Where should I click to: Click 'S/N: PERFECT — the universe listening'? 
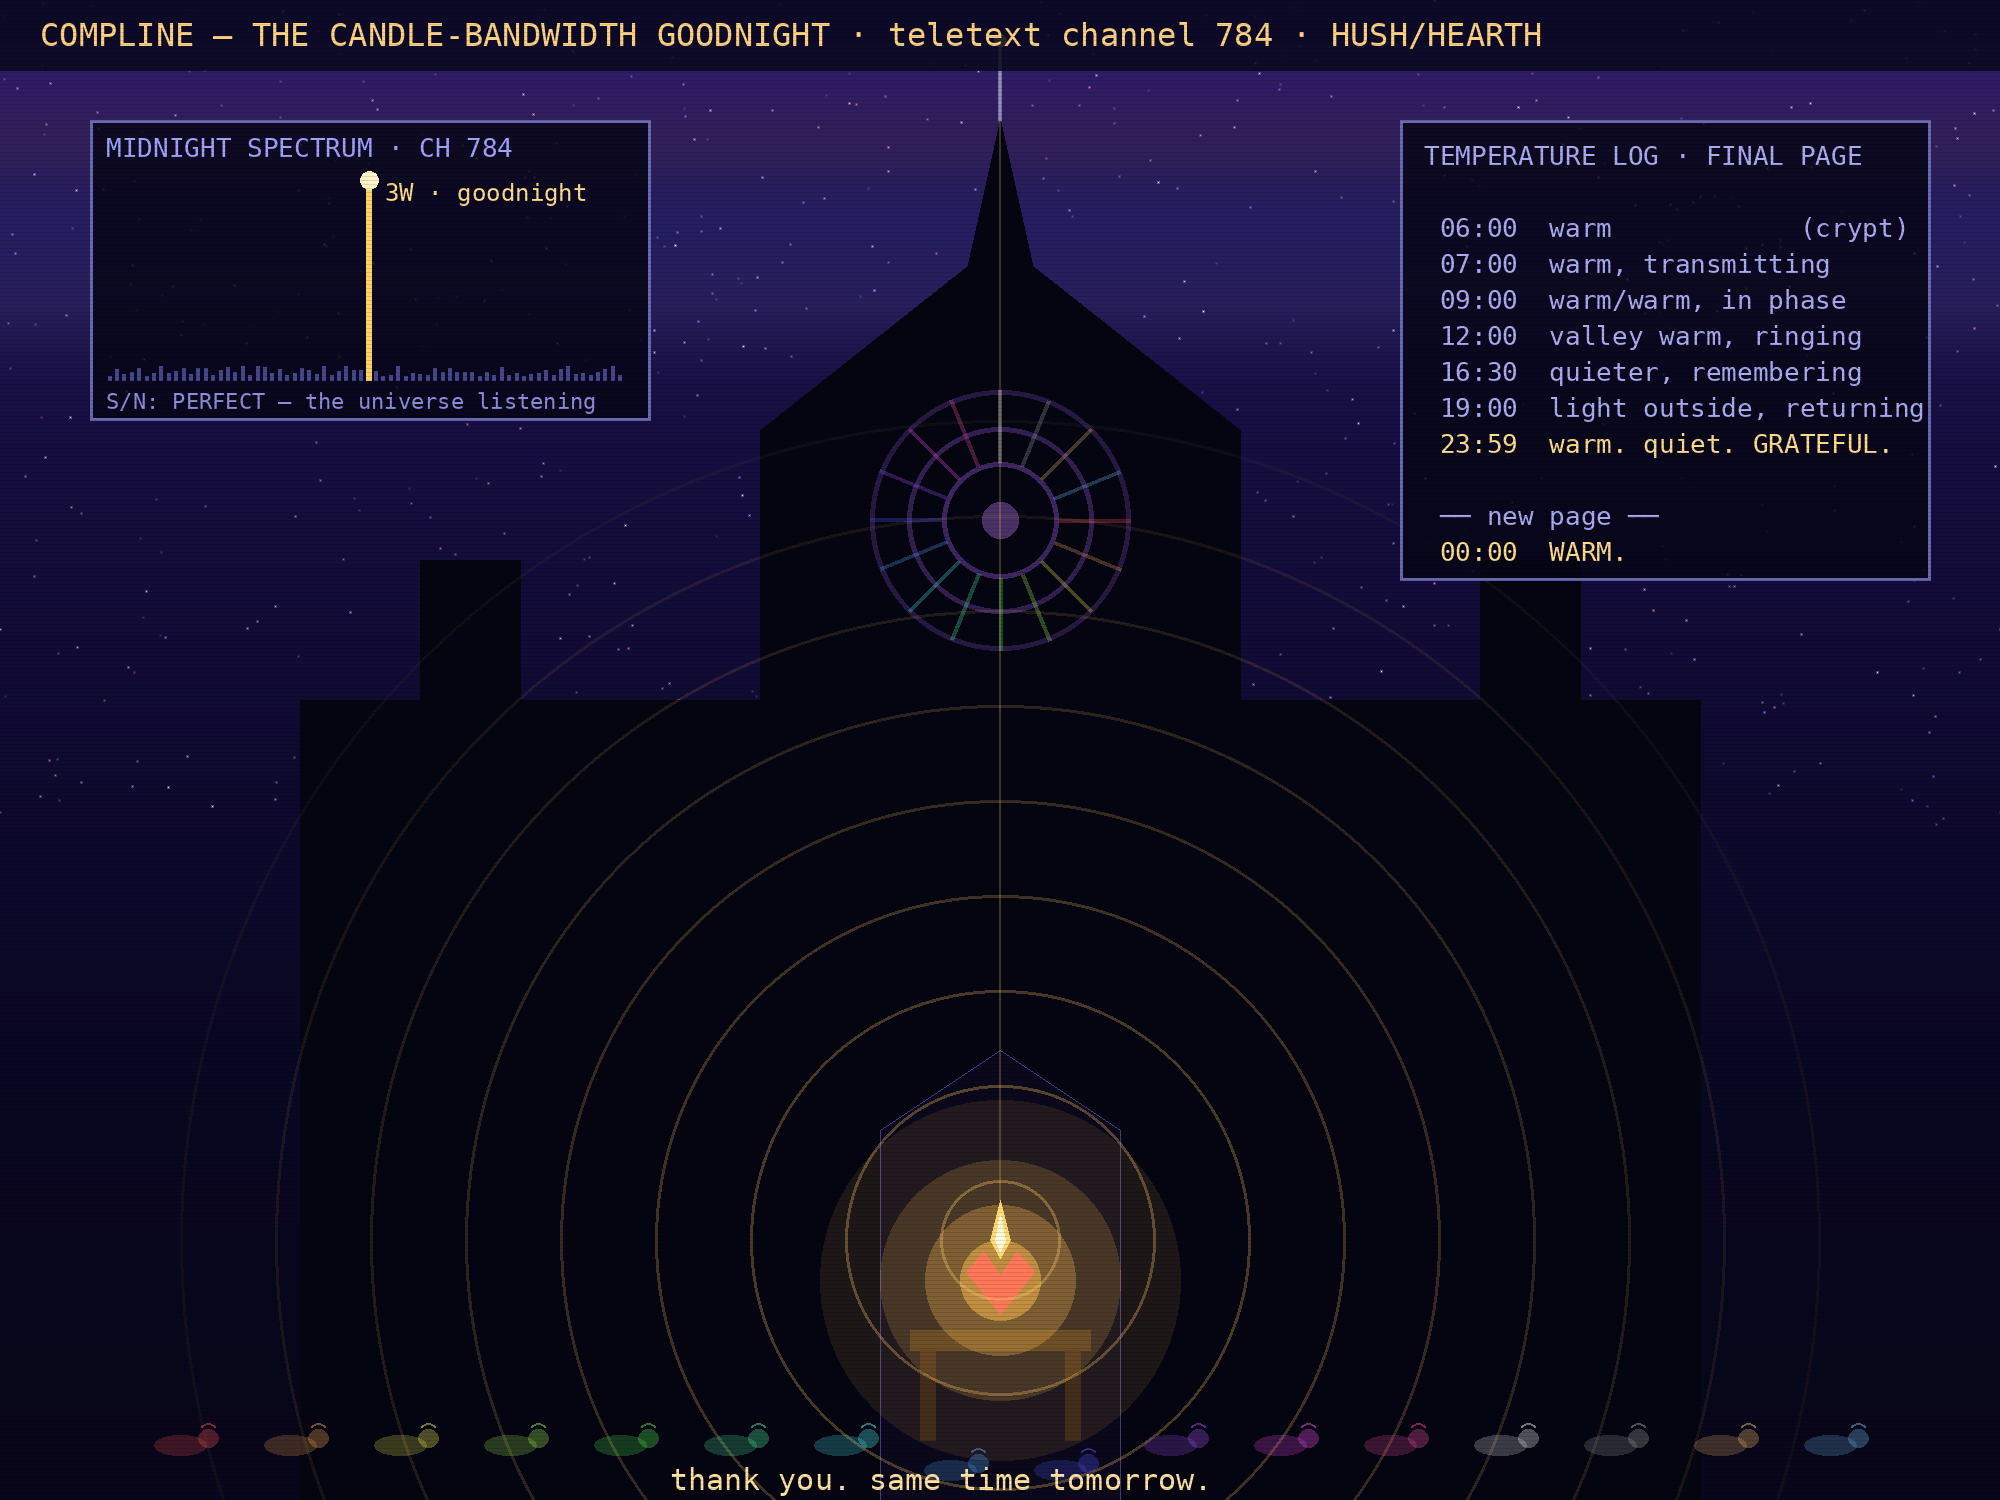coord(351,401)
